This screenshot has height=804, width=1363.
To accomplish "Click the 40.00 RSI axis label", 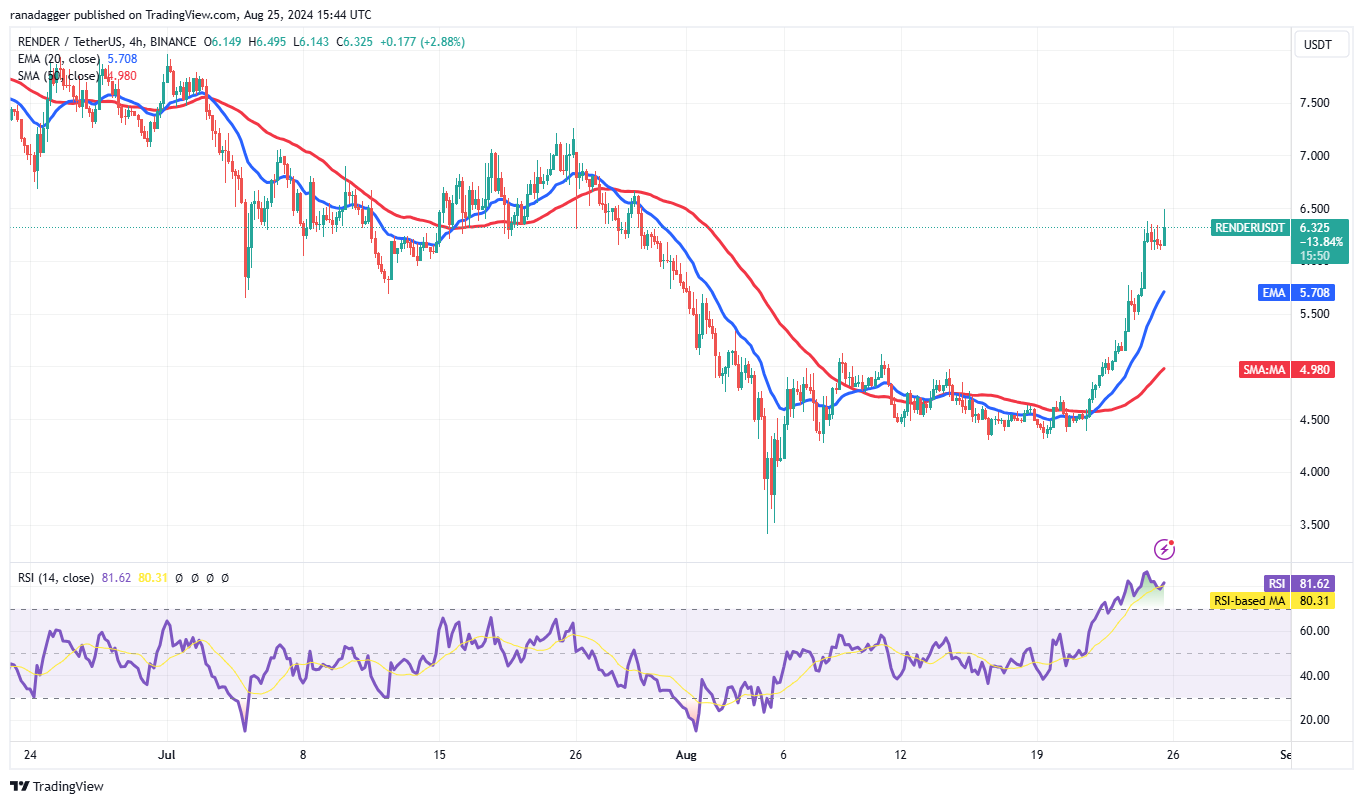I will point(1314,676).
